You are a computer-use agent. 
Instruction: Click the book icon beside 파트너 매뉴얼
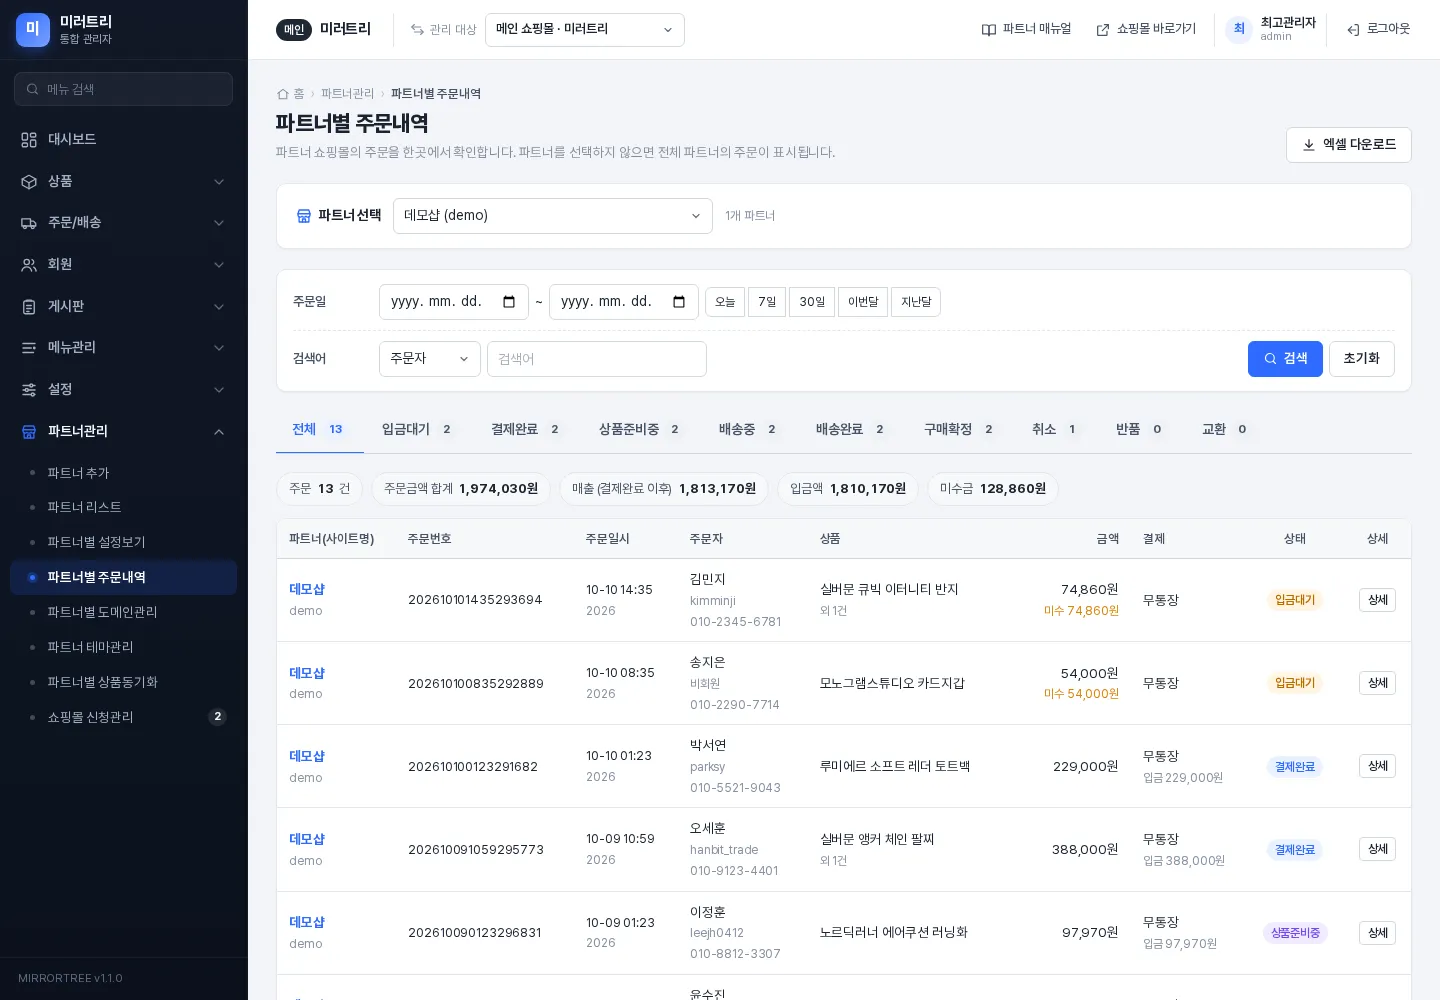coord(989,30)
